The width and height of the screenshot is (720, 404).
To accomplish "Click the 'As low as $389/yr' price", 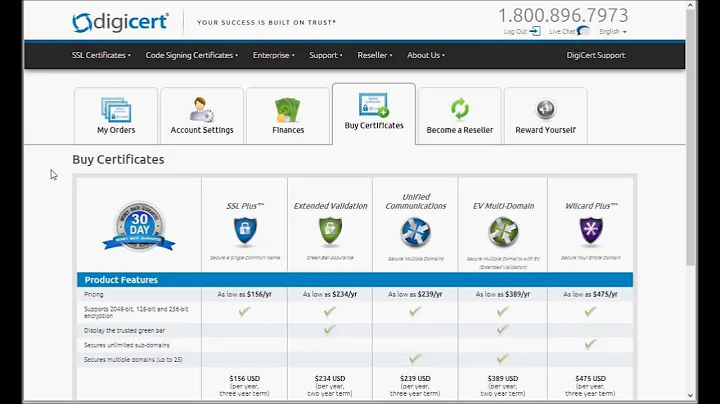I will point(503,294).
